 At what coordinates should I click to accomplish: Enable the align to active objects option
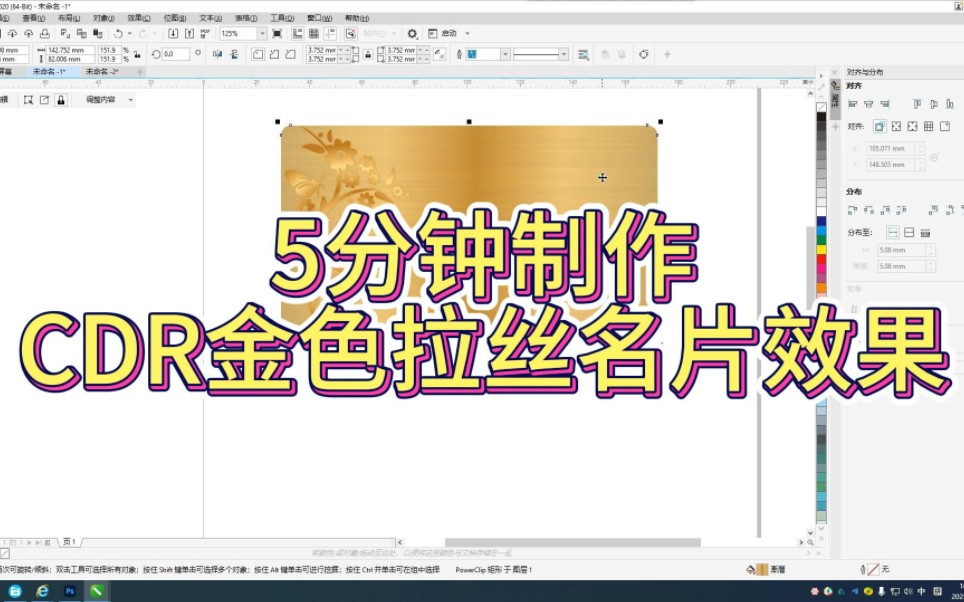coord(879,126)
